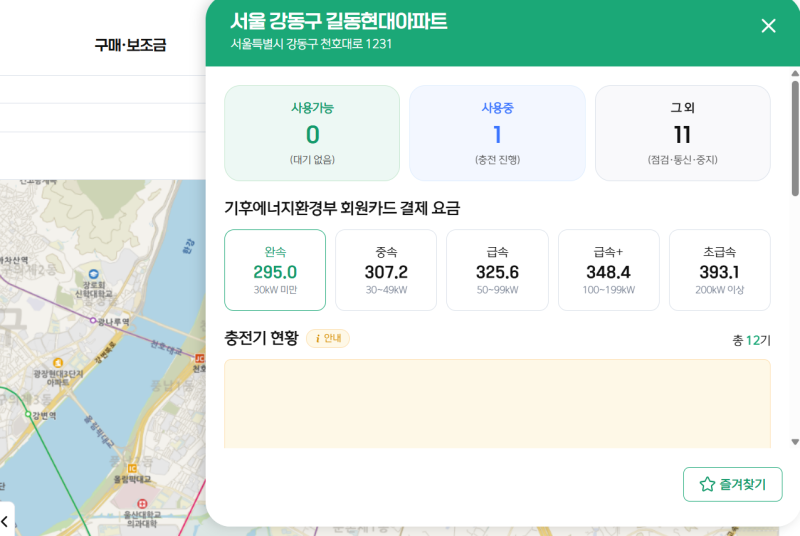Select the 급속+ 348.4 rate card
This screenshot has height=536, width=800.
click(608, 270)
